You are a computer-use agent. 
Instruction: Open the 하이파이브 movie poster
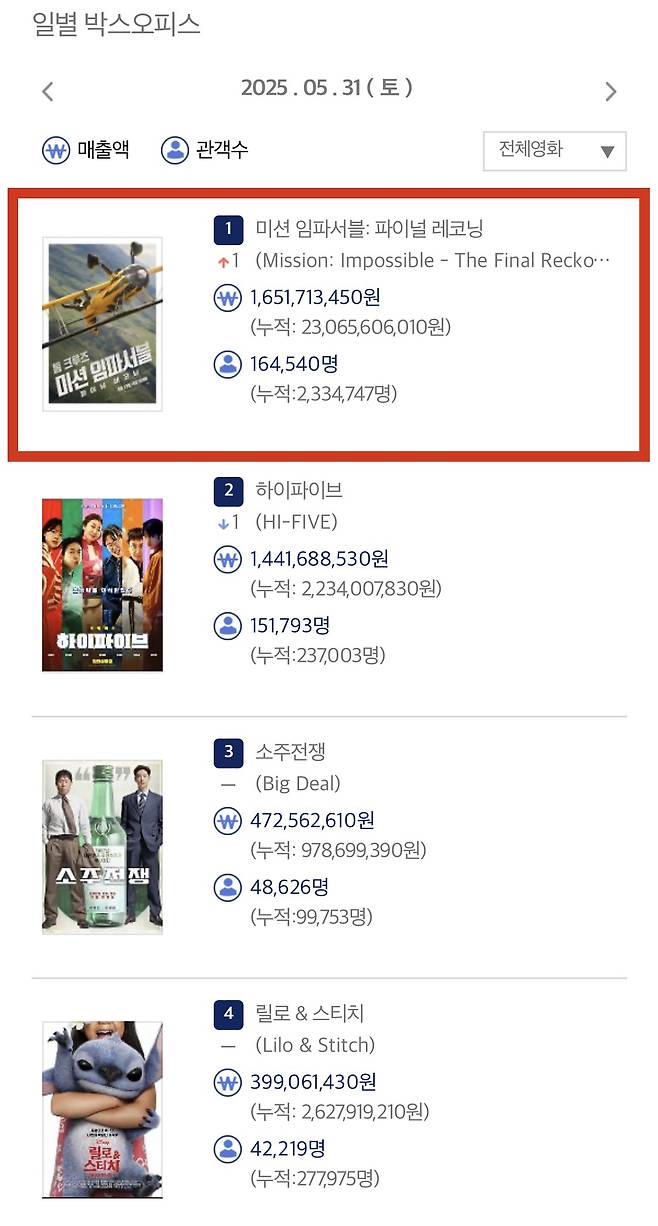click(x=102, y=585)
